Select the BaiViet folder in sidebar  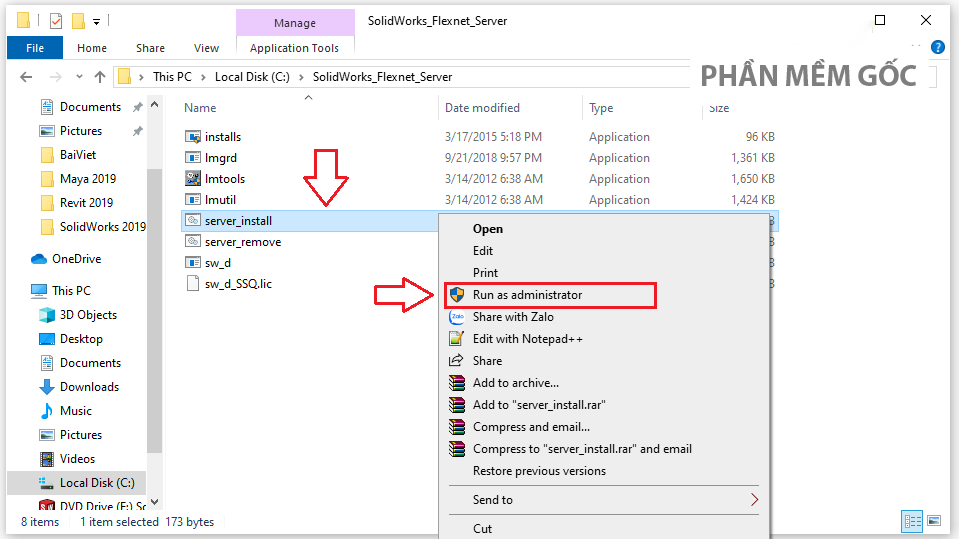tap(78, 155)
